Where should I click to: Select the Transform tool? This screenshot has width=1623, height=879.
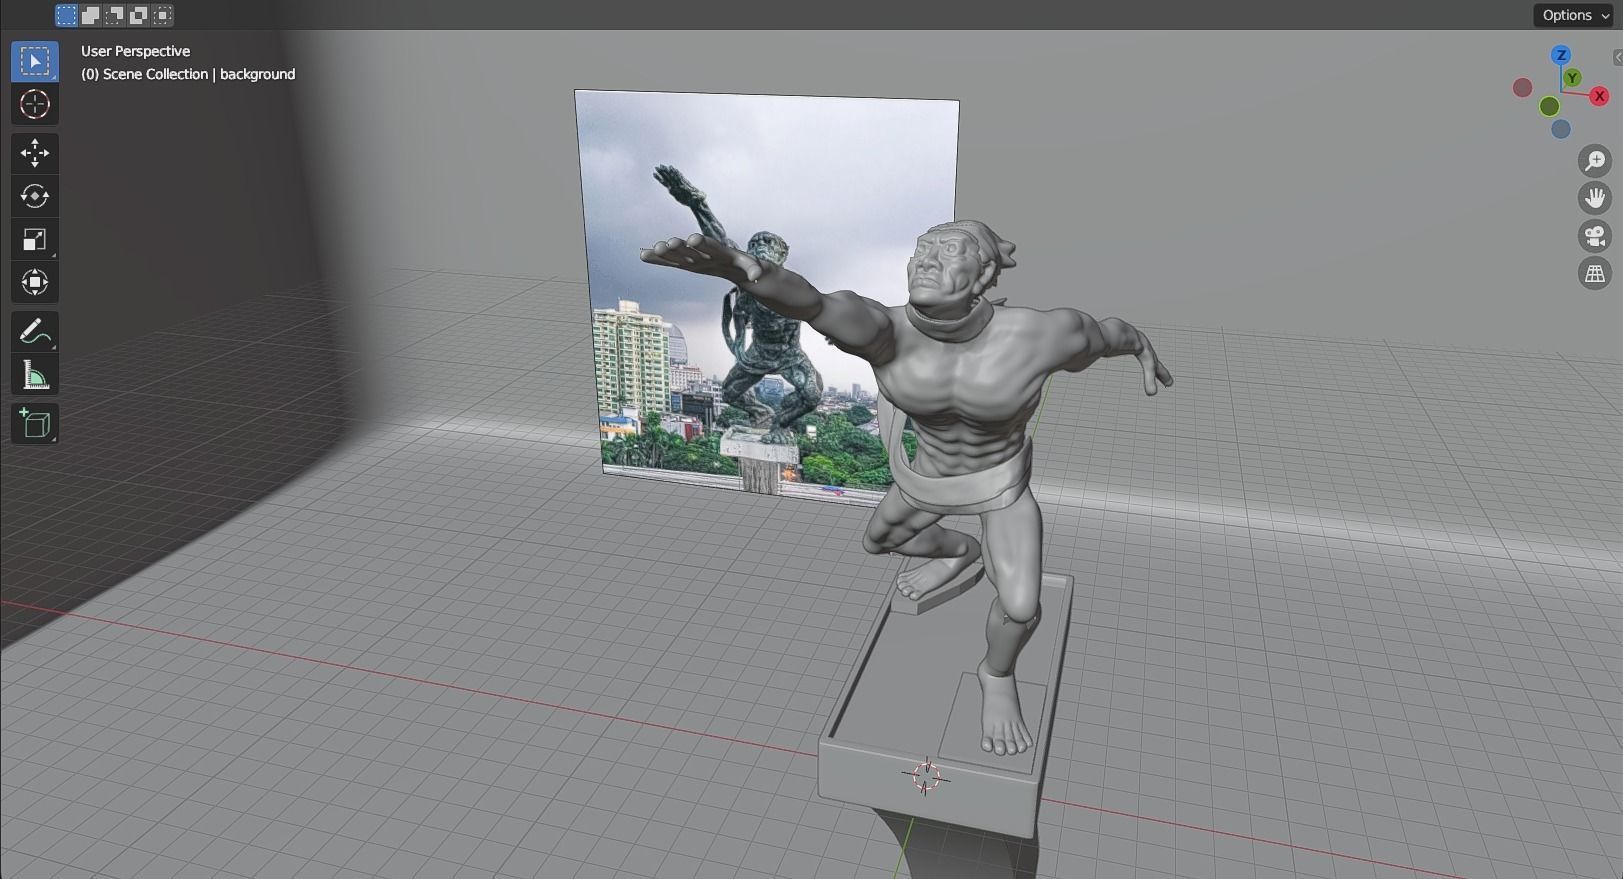tap(35, 282)
